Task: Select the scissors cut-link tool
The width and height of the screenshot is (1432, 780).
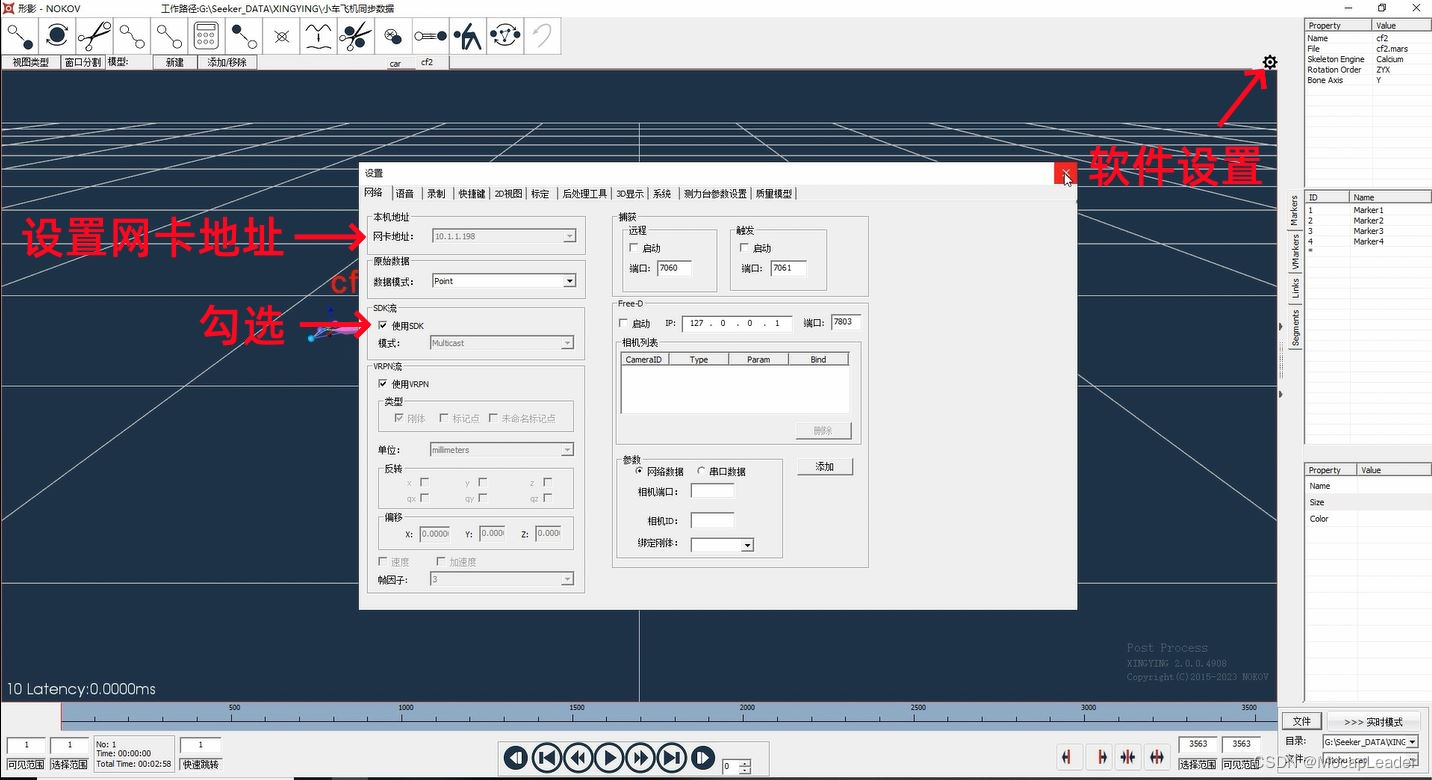Action: tap(95, 36)
